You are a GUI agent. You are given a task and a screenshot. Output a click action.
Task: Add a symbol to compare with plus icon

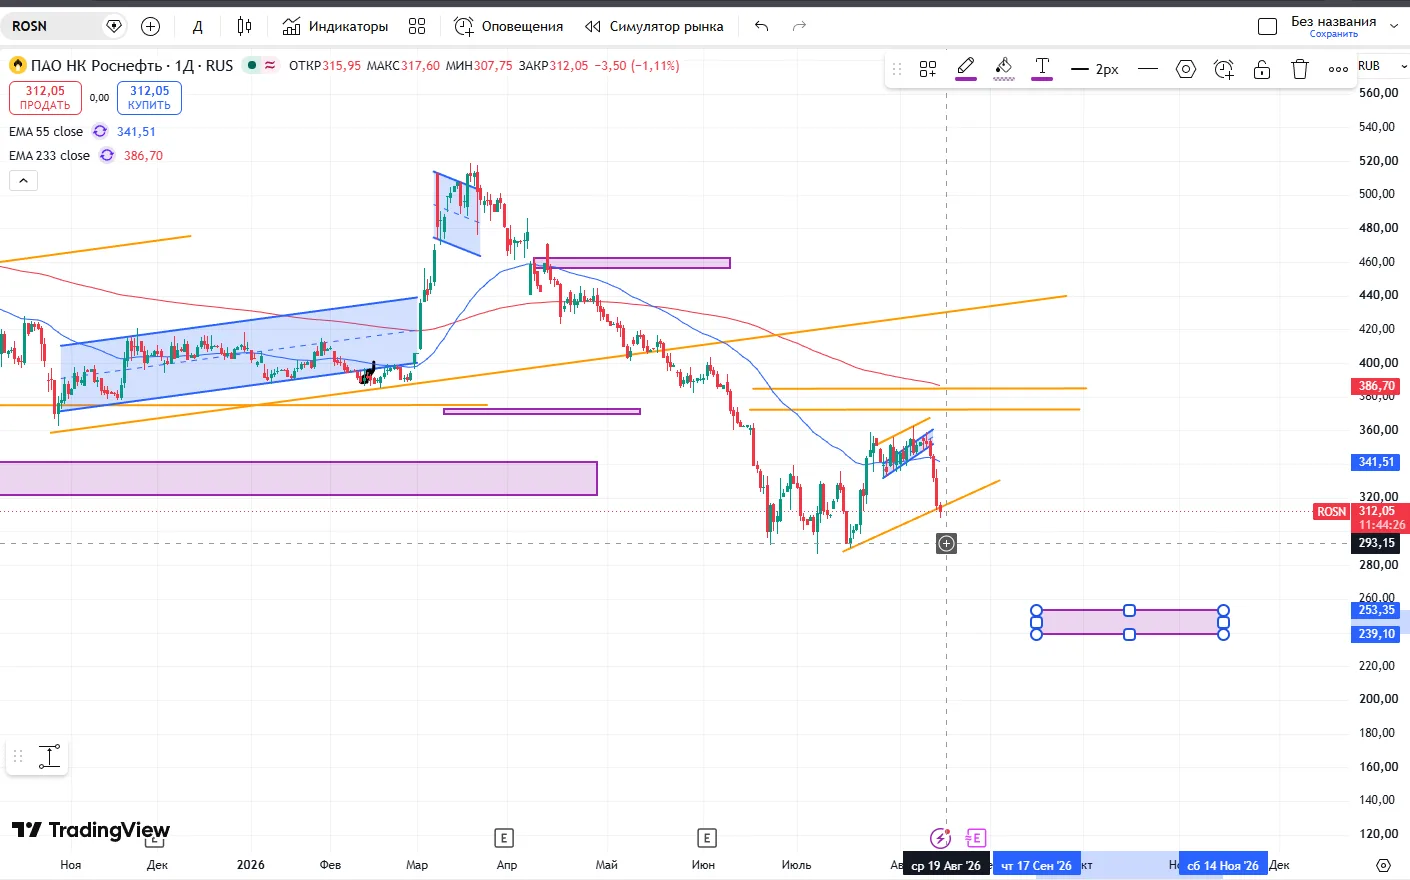click(151, 26)
